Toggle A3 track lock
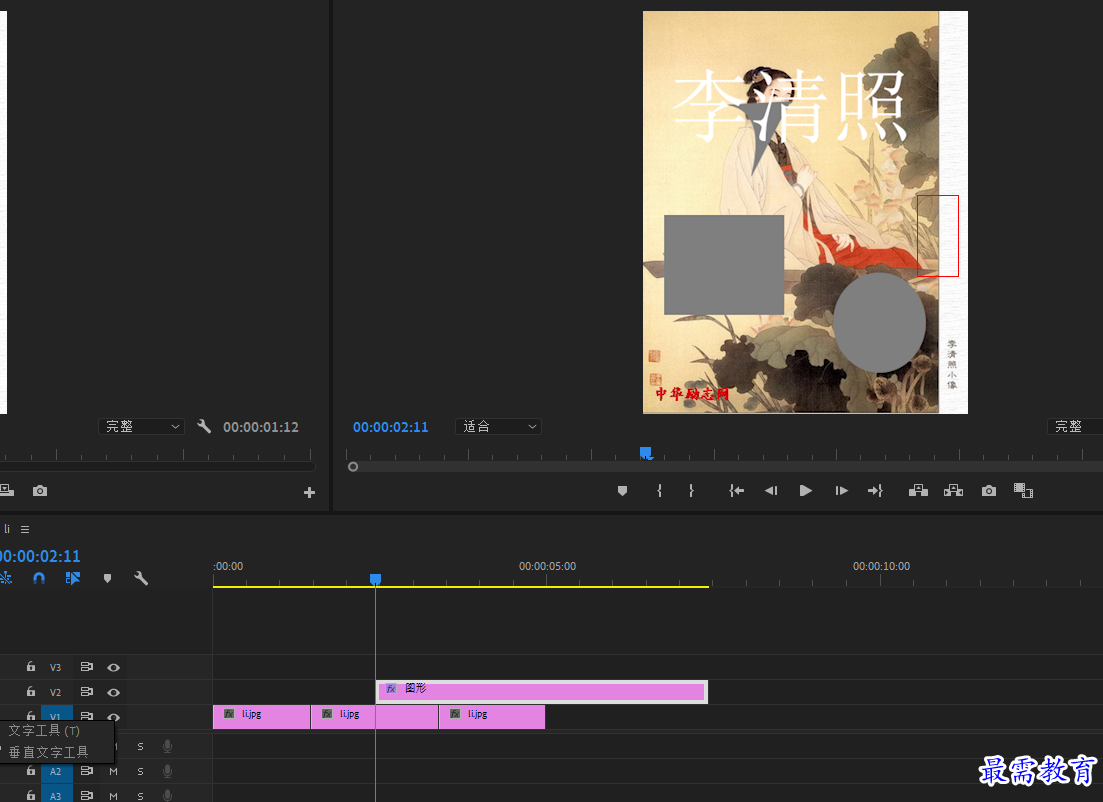This screenshot has height=802, width=1103. click(31, 795)
